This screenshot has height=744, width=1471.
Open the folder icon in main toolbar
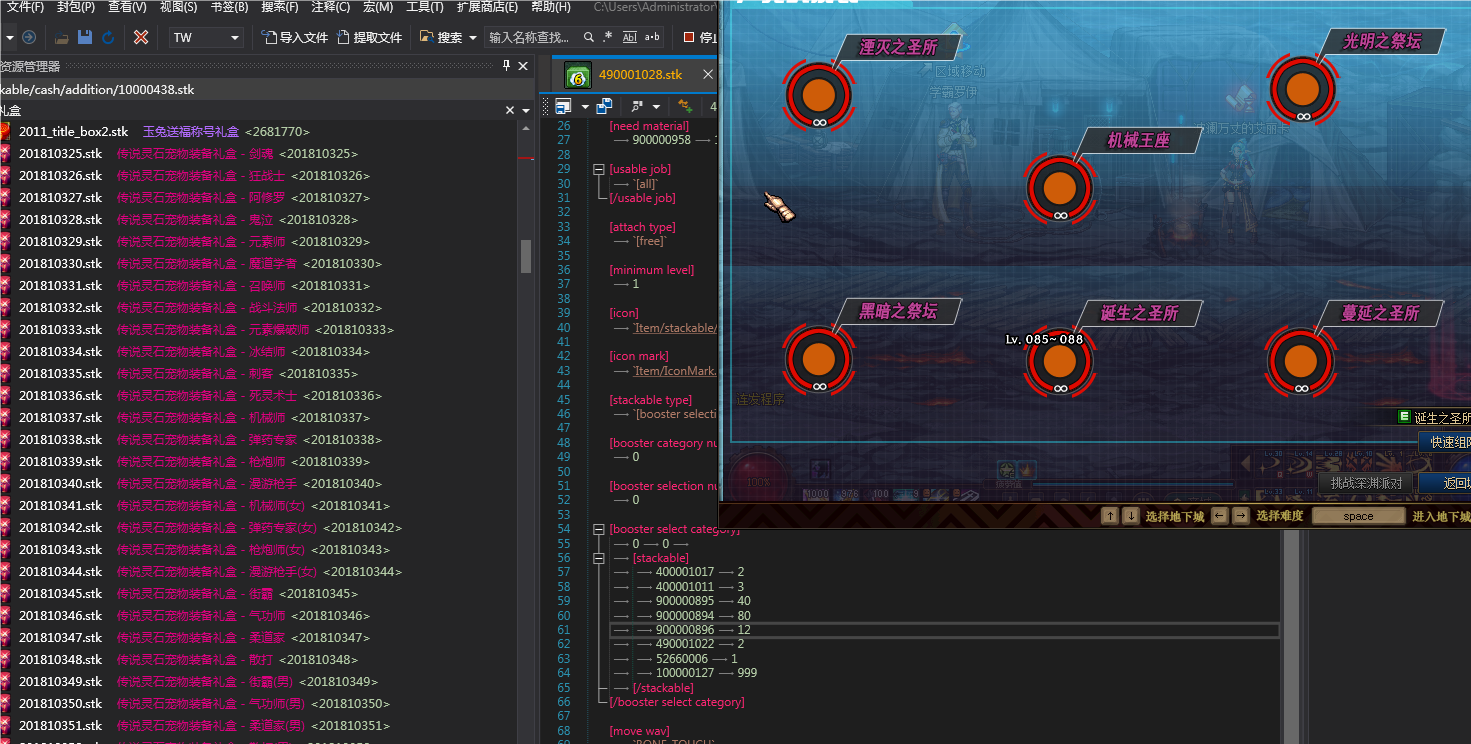[62, 37]
